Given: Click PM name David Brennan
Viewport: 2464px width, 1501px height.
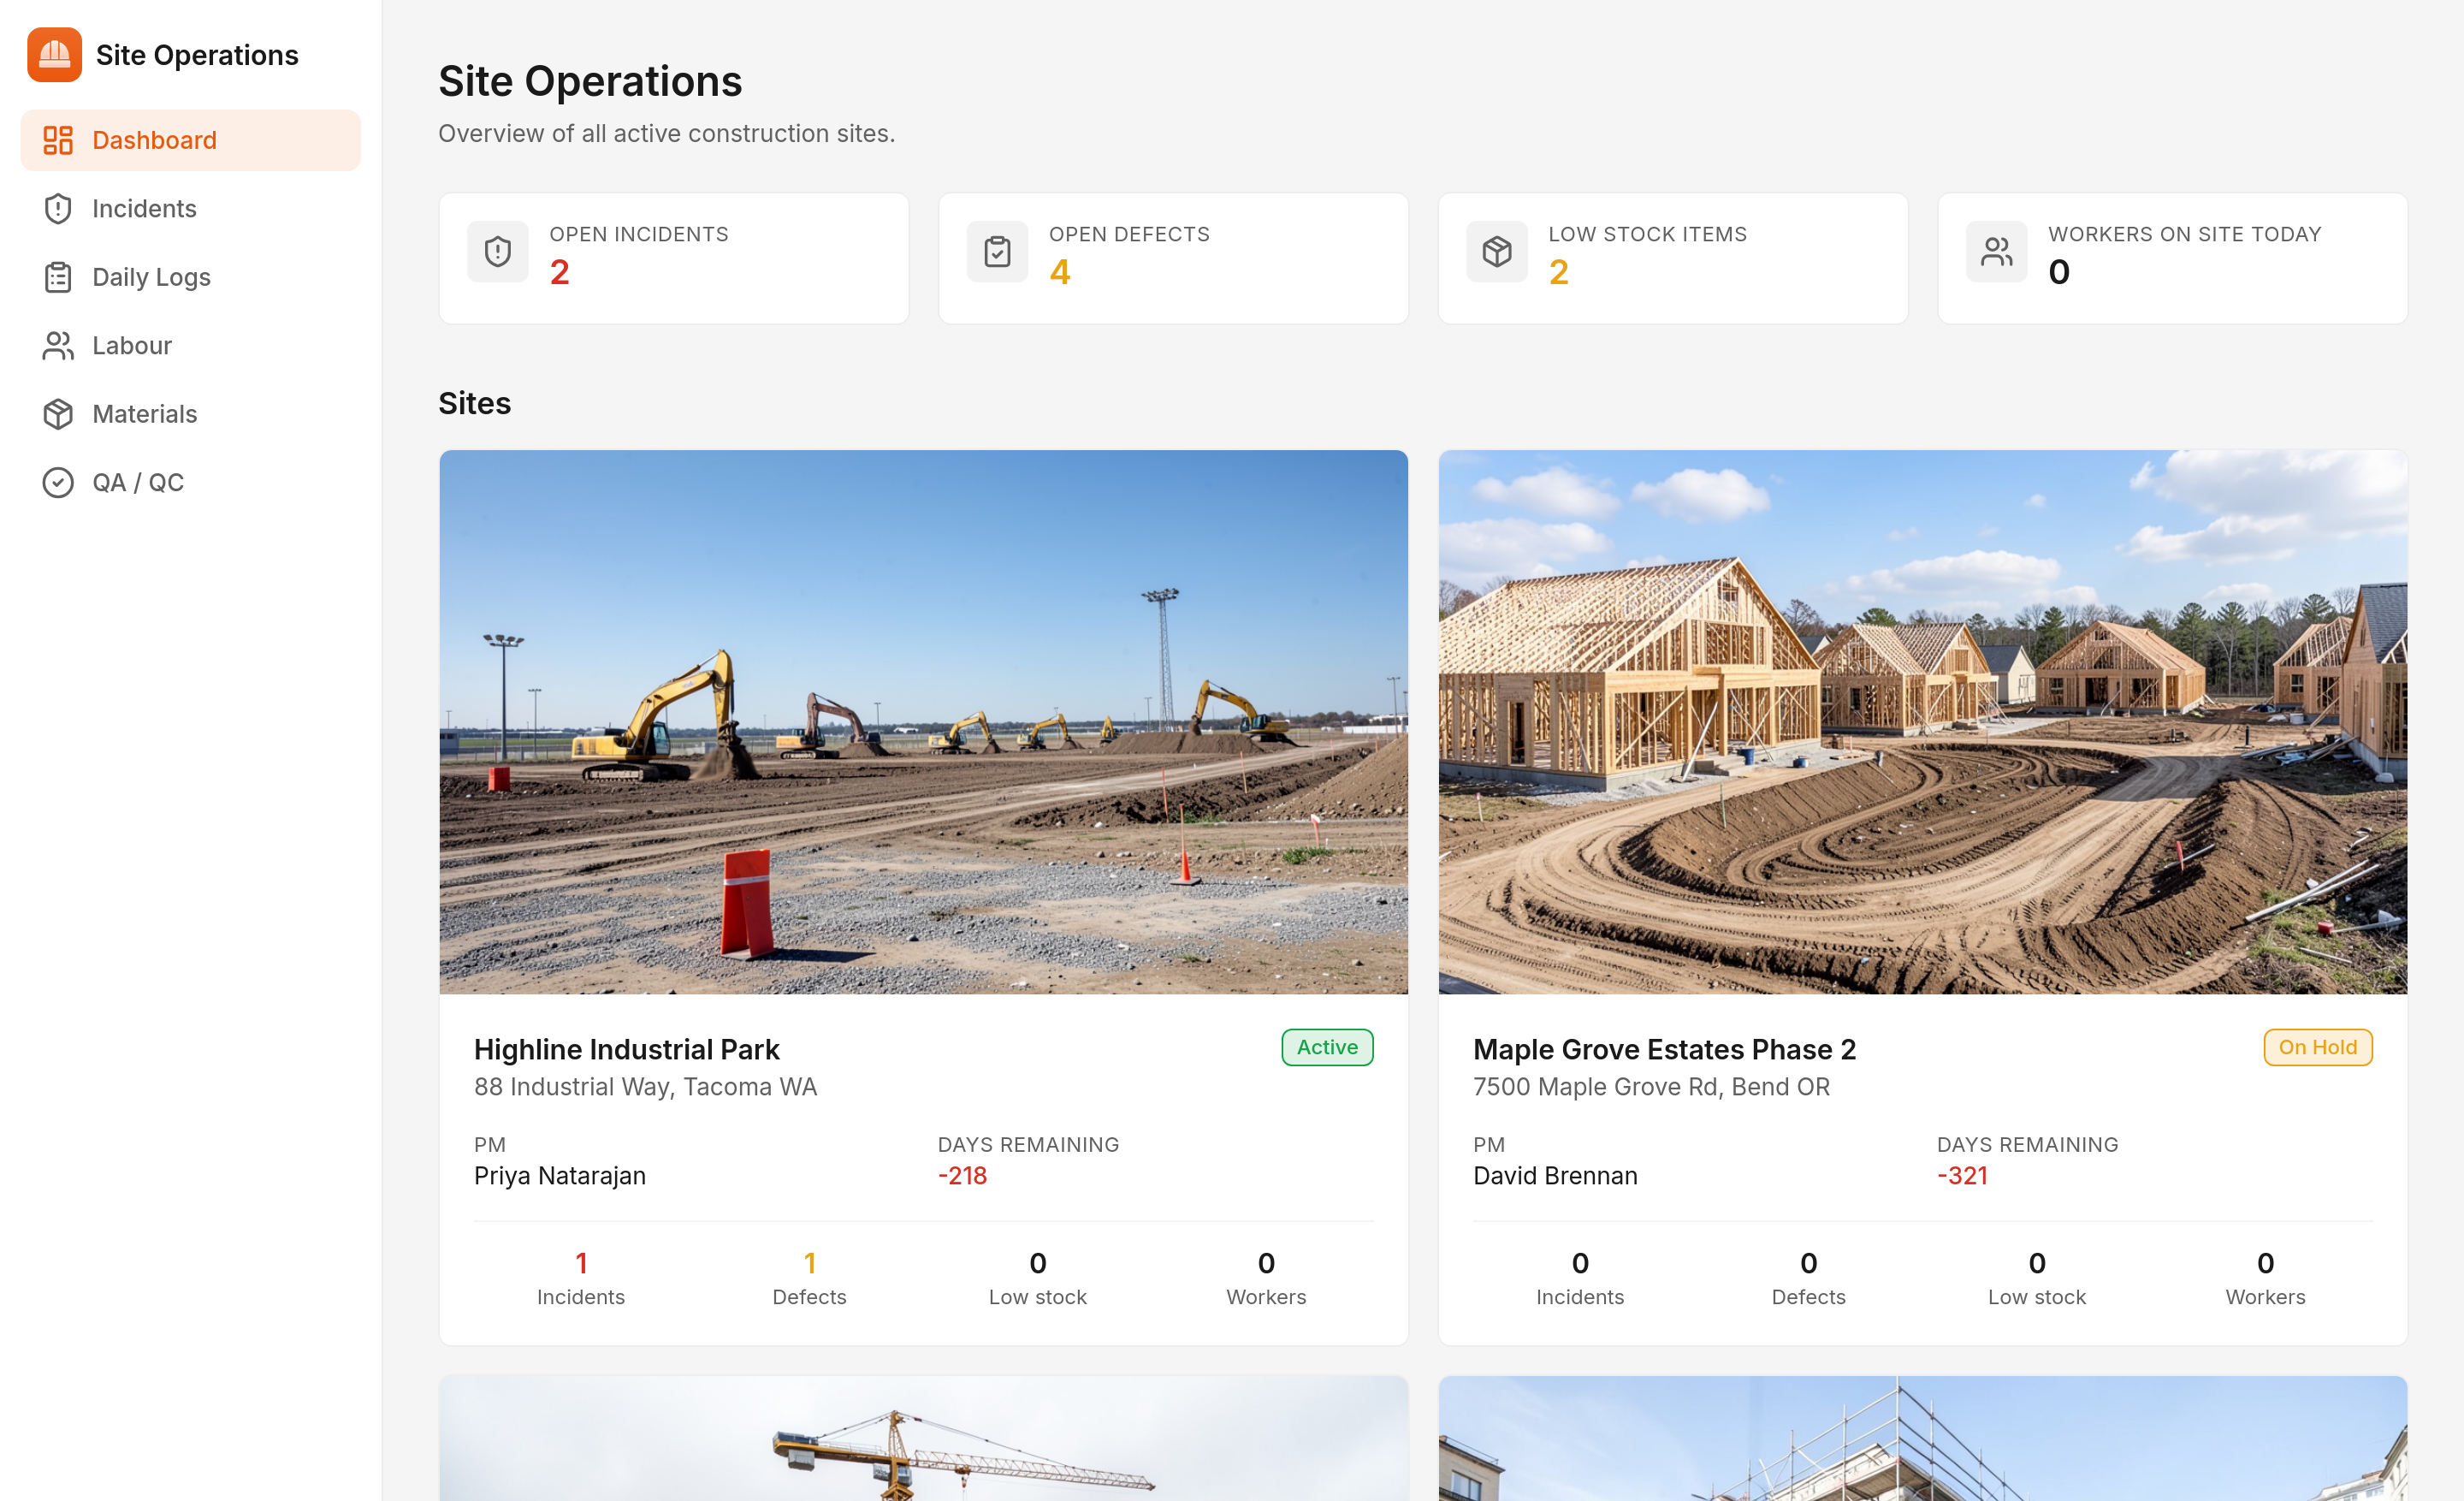Looking at the screenshot, I should [1555, 1176].
